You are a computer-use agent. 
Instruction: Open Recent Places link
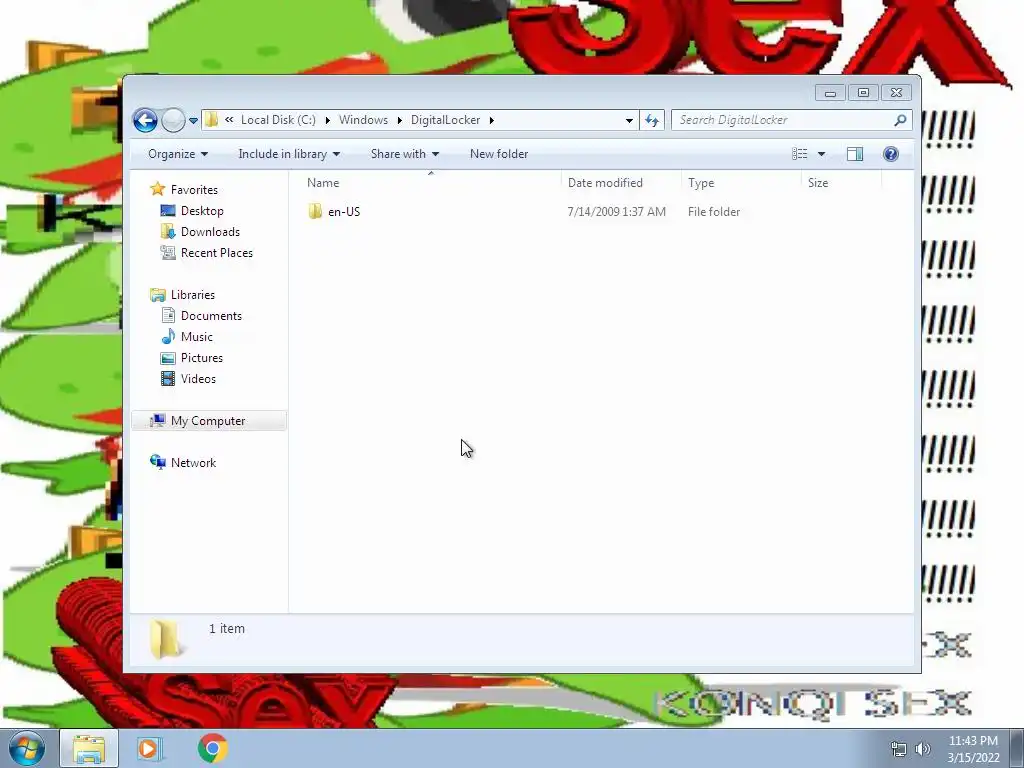pyautogui.click(x=217, y=253)
